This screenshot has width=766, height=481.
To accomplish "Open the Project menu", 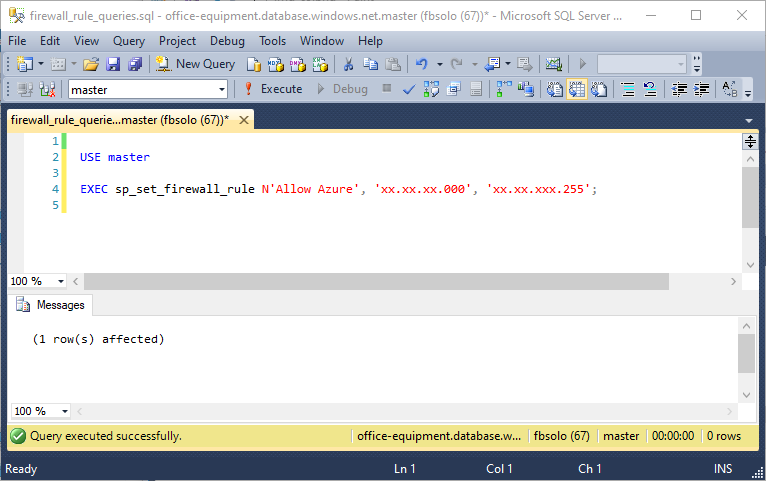I will 177,41.
